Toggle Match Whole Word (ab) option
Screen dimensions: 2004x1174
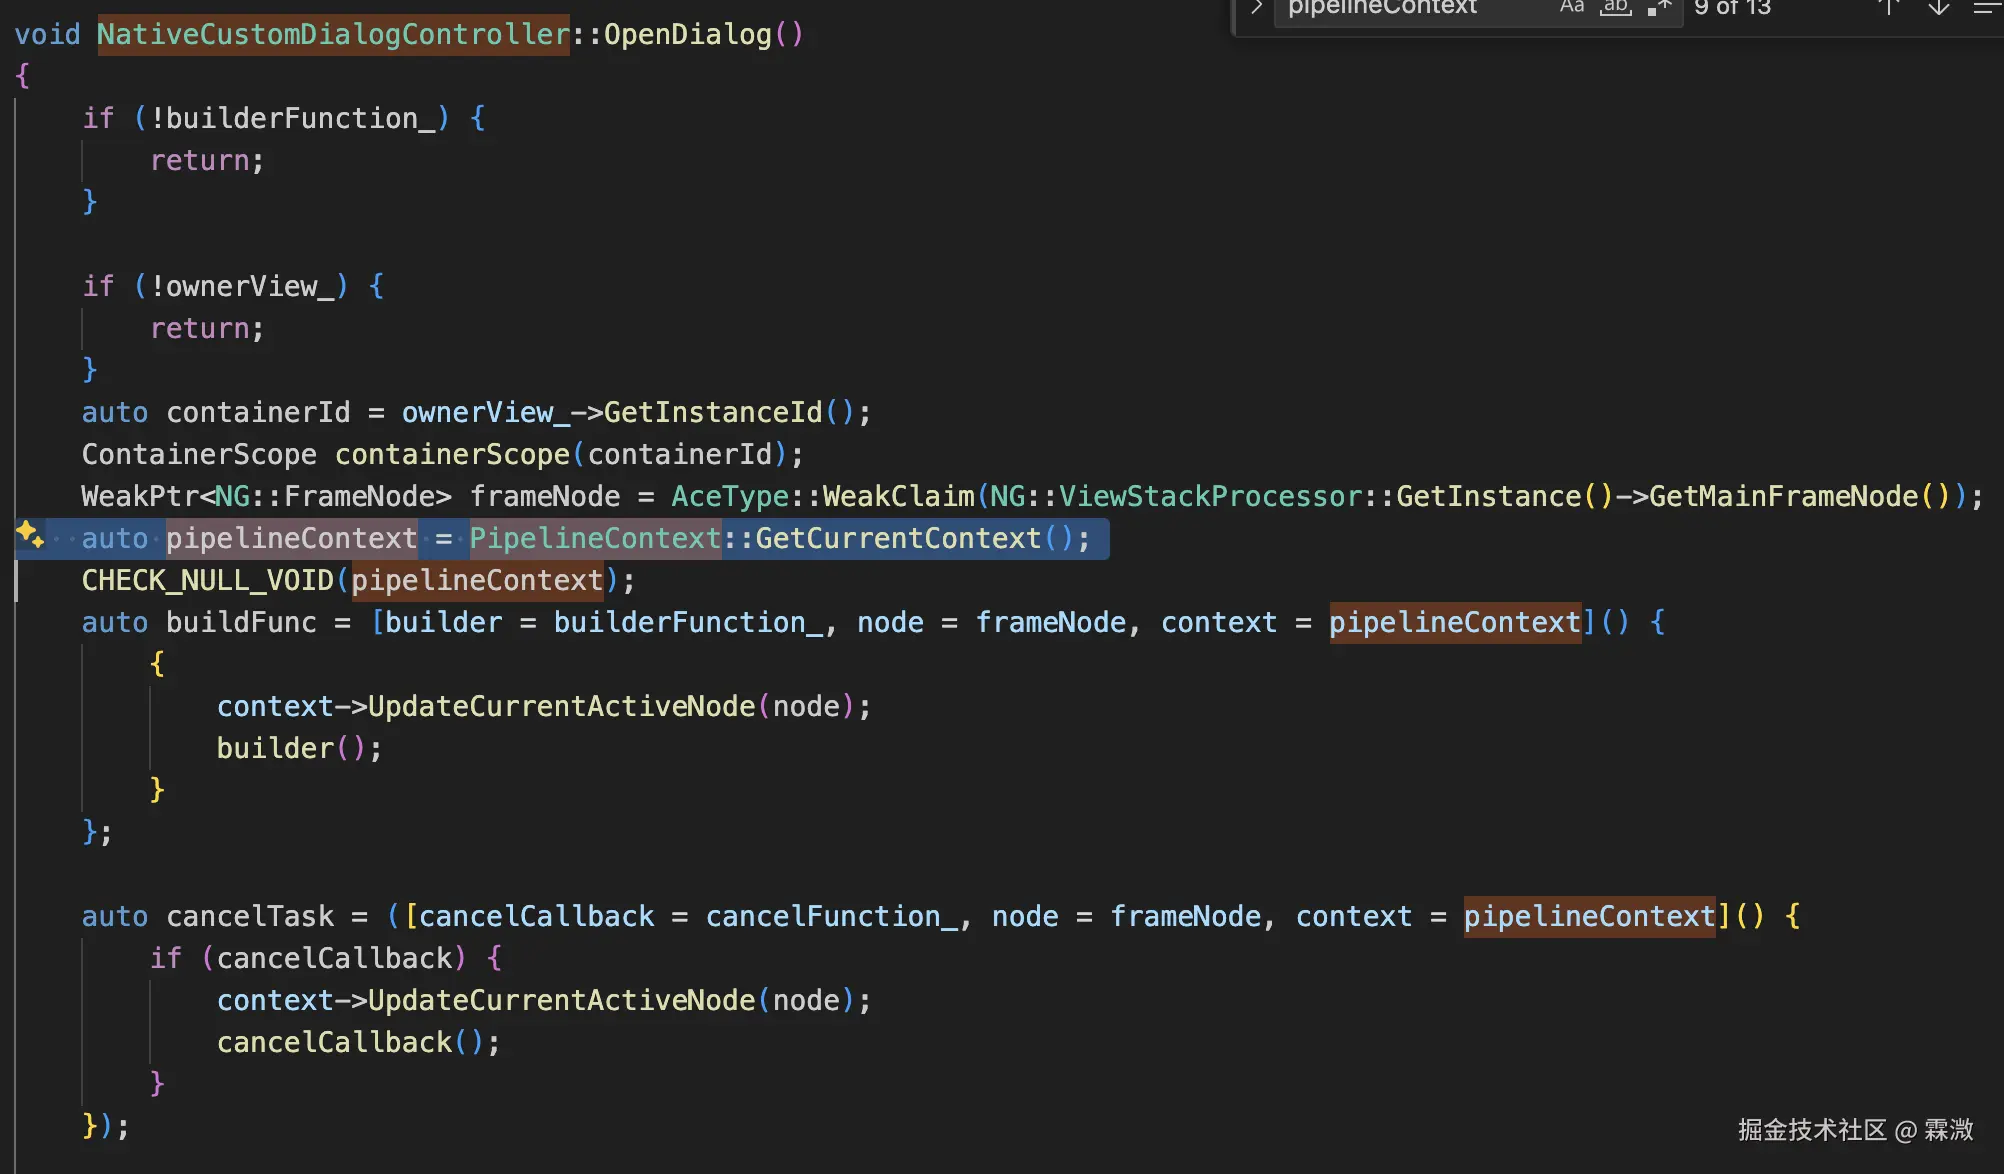tap(1615, 8)
